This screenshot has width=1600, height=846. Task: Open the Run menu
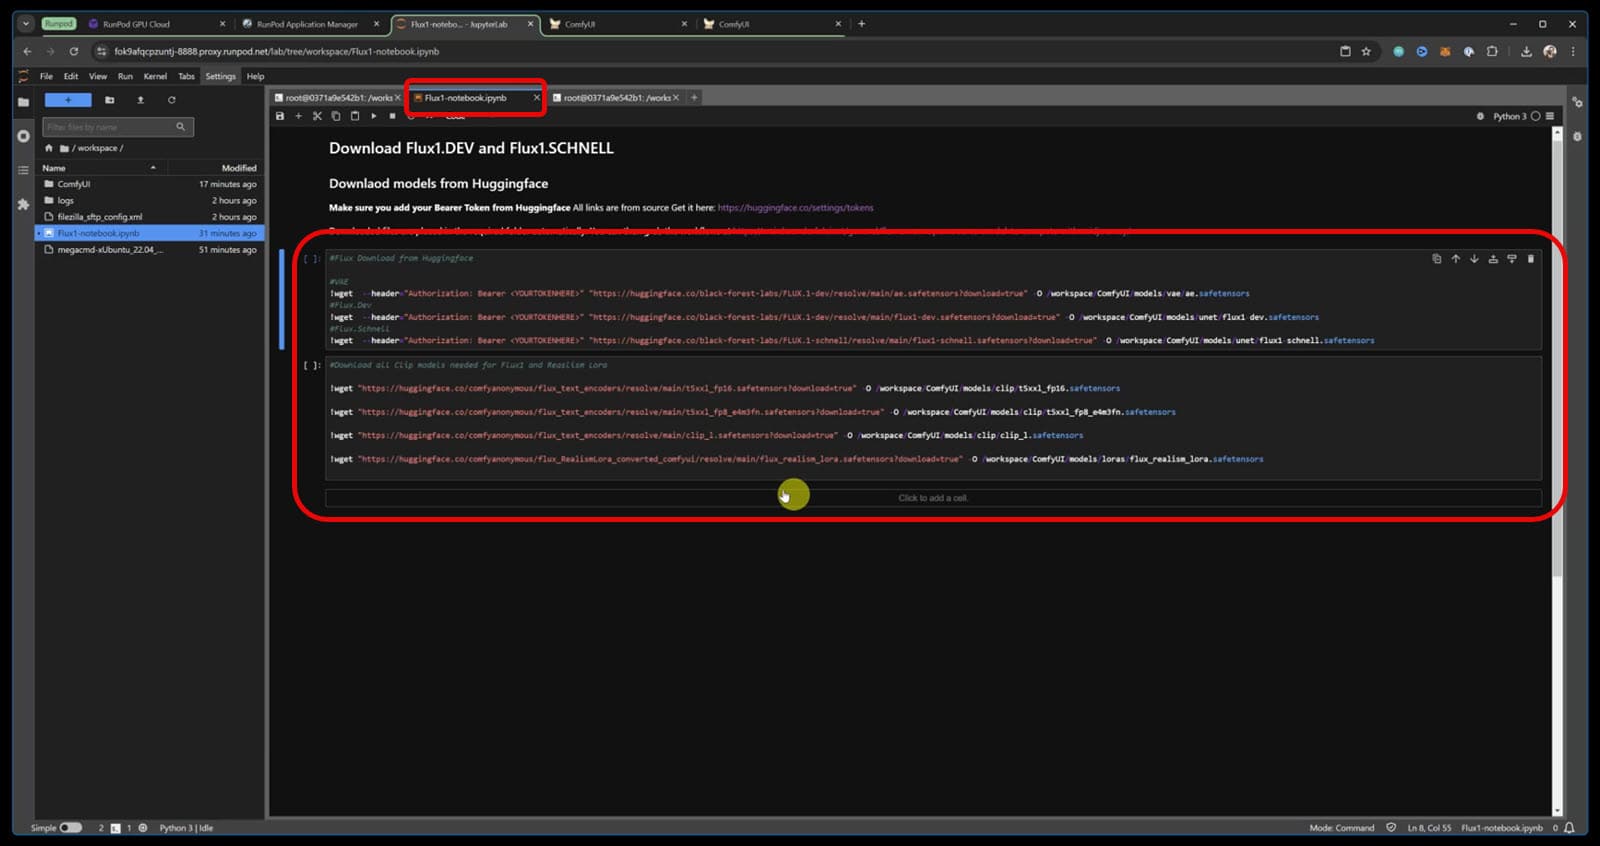tap(125, 76)
